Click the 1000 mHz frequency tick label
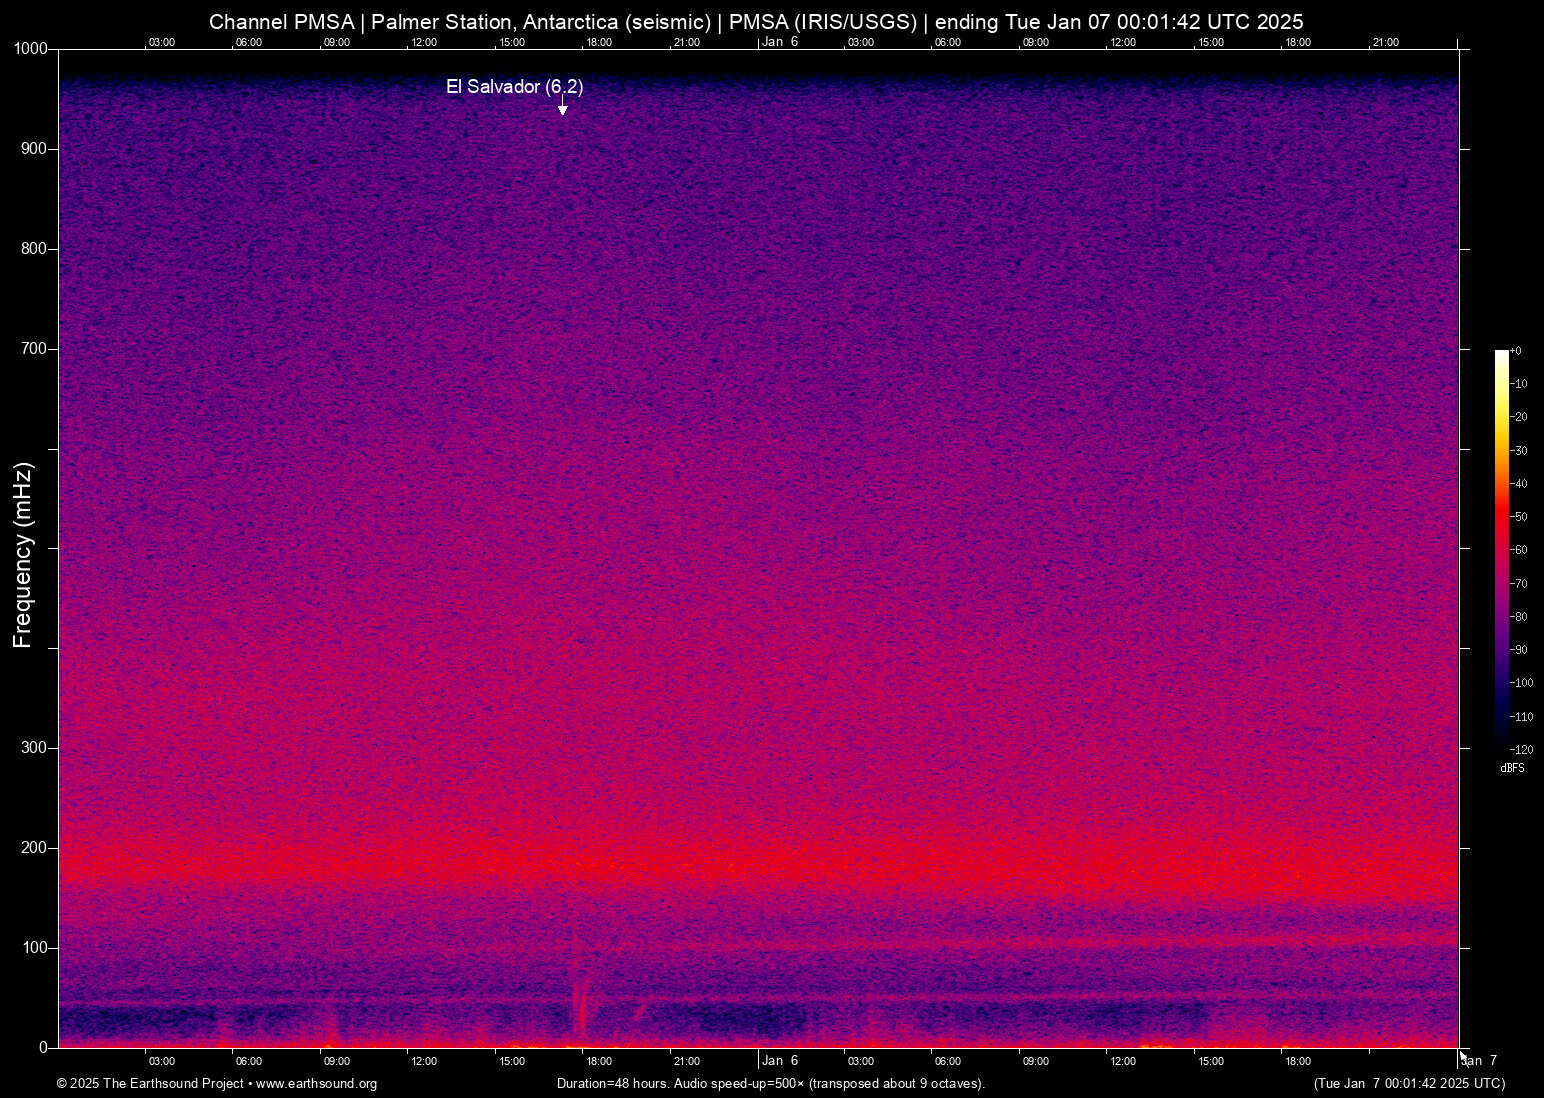 click(30, 48)
